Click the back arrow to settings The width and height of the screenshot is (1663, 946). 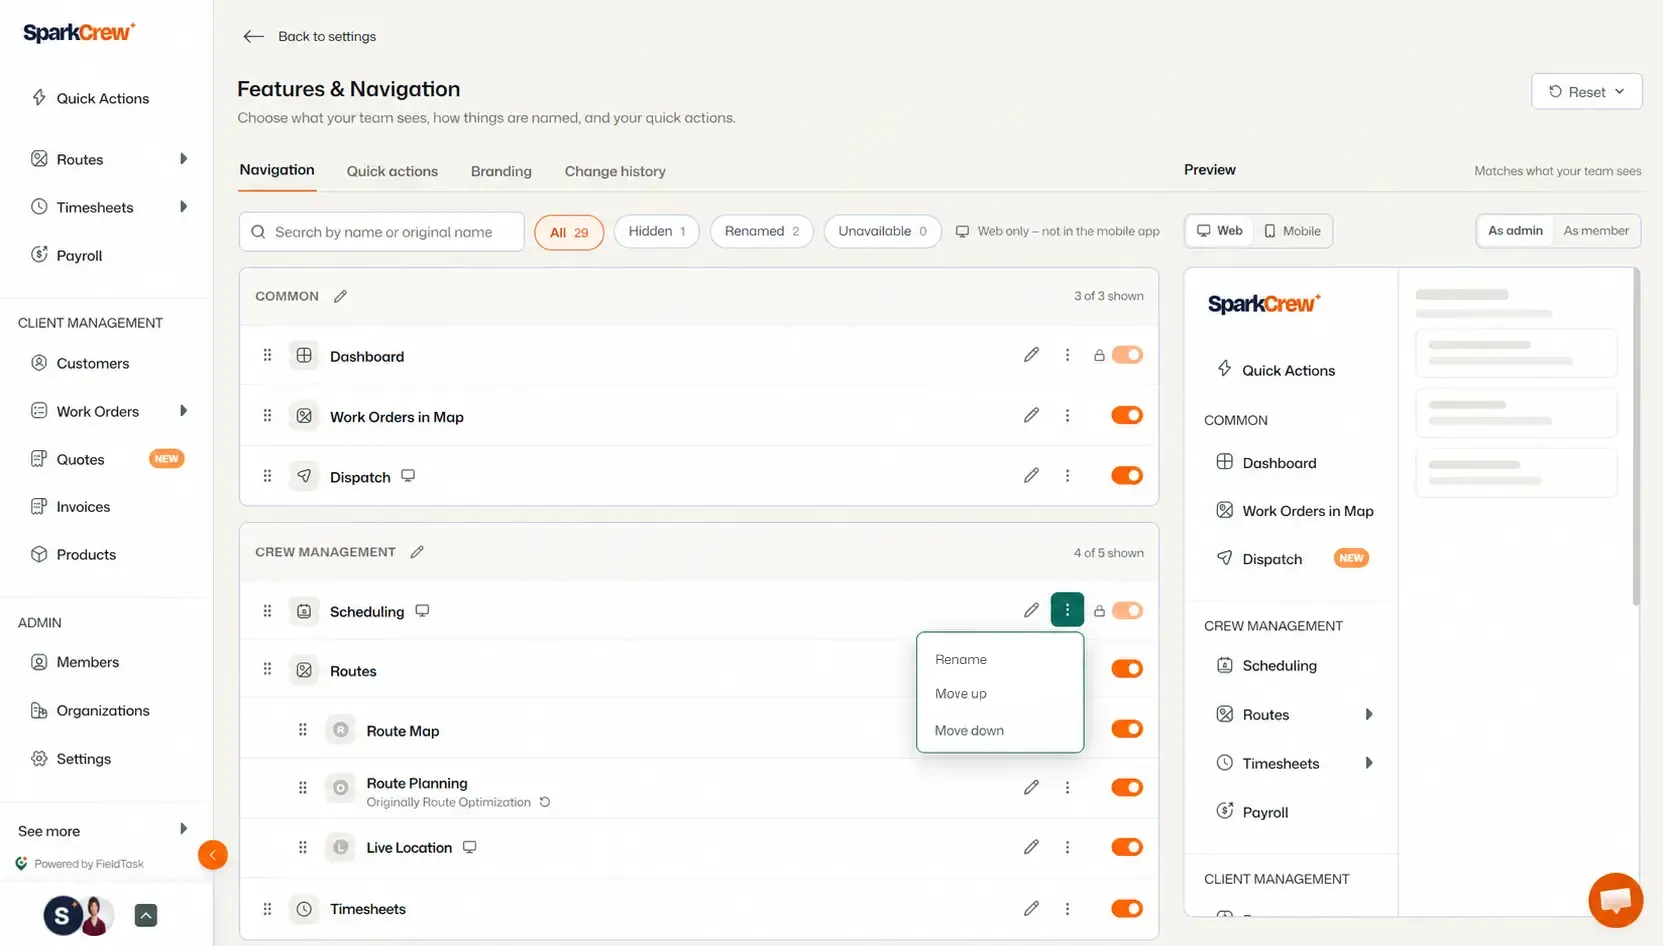[253, 36]
